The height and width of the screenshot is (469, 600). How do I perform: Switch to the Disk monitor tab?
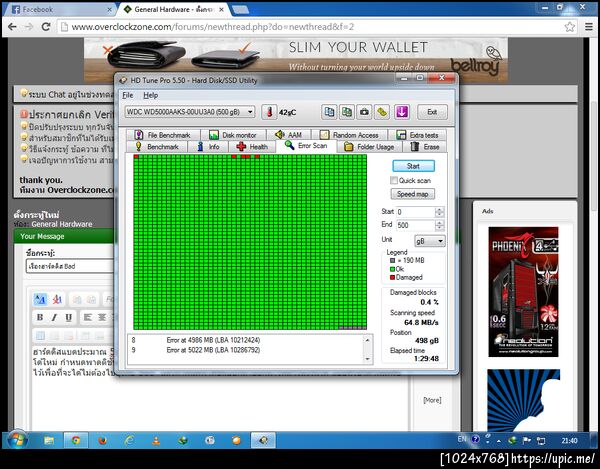click(233, 135)
